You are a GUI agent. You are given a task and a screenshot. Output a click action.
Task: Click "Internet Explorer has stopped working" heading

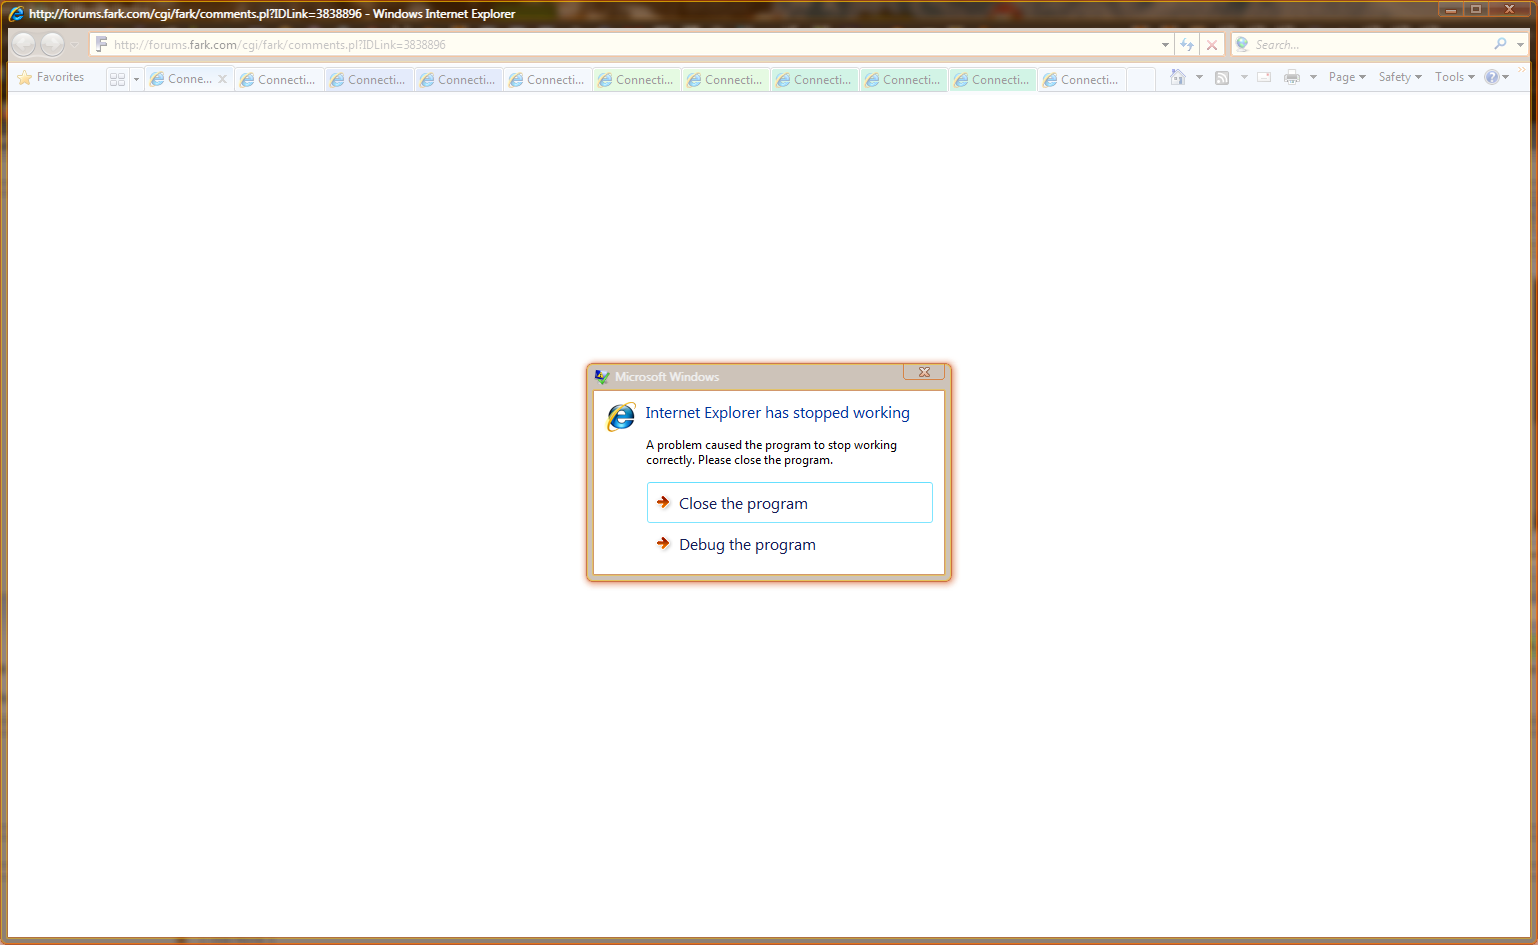[x=778, y=413]
